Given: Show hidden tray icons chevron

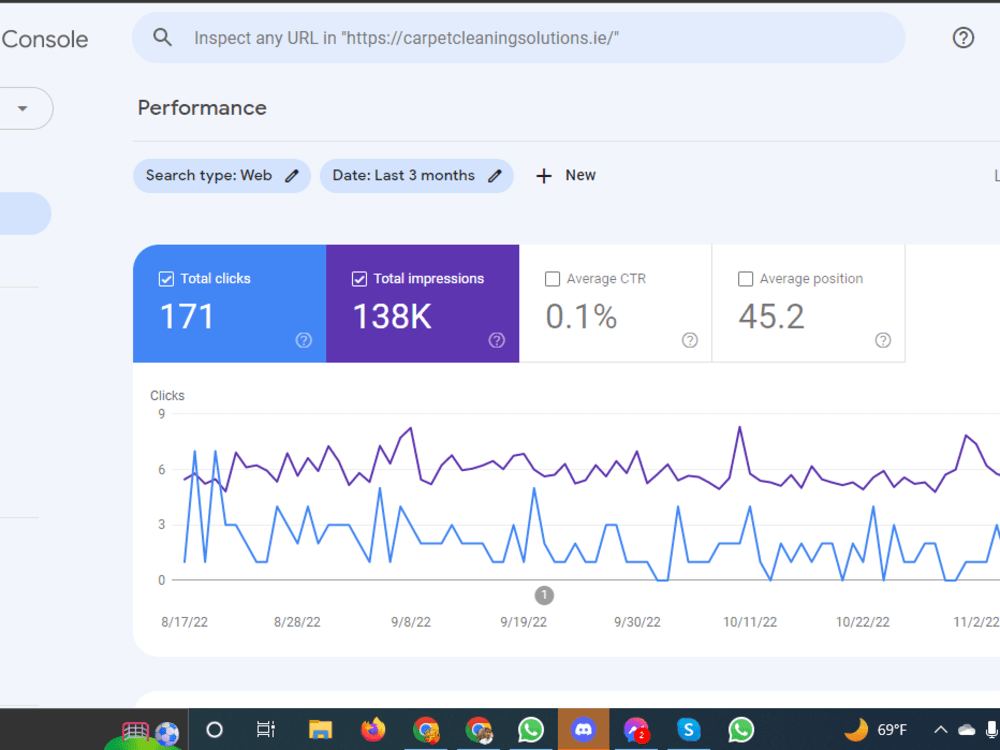Looking at the screenshot, I should 941,730.
